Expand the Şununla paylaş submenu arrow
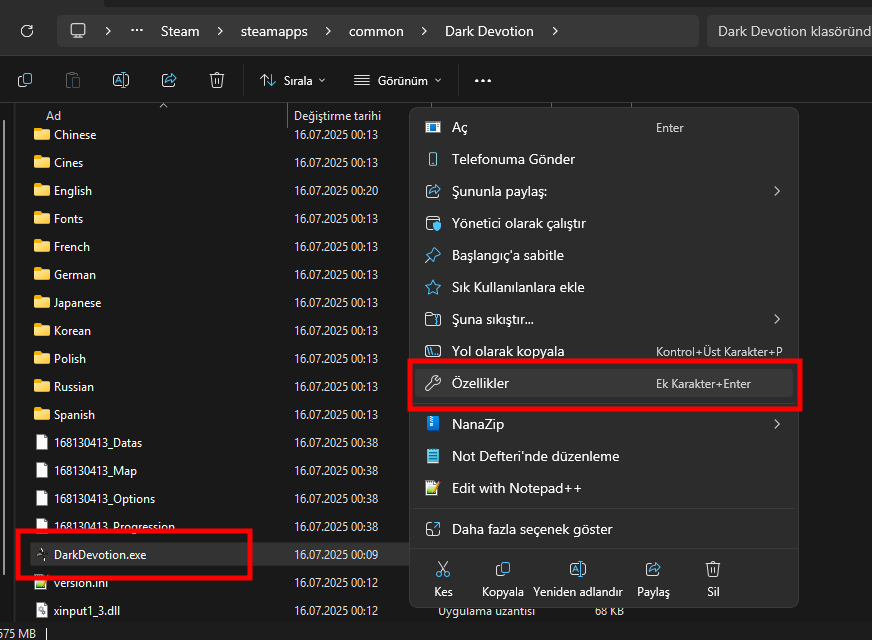 coord(777,191)
